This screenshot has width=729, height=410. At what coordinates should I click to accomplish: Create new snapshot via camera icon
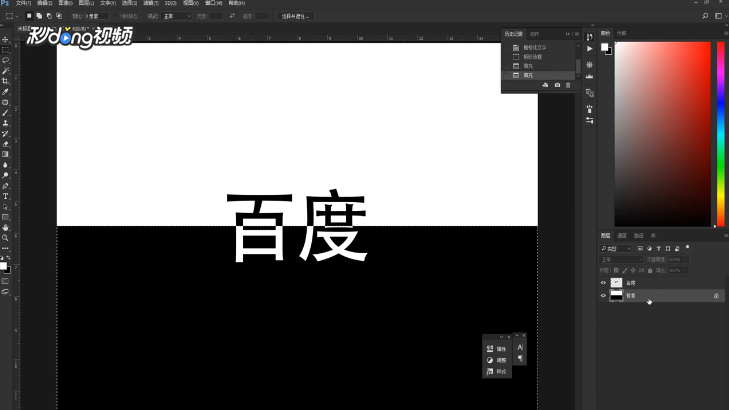(557, 86)
